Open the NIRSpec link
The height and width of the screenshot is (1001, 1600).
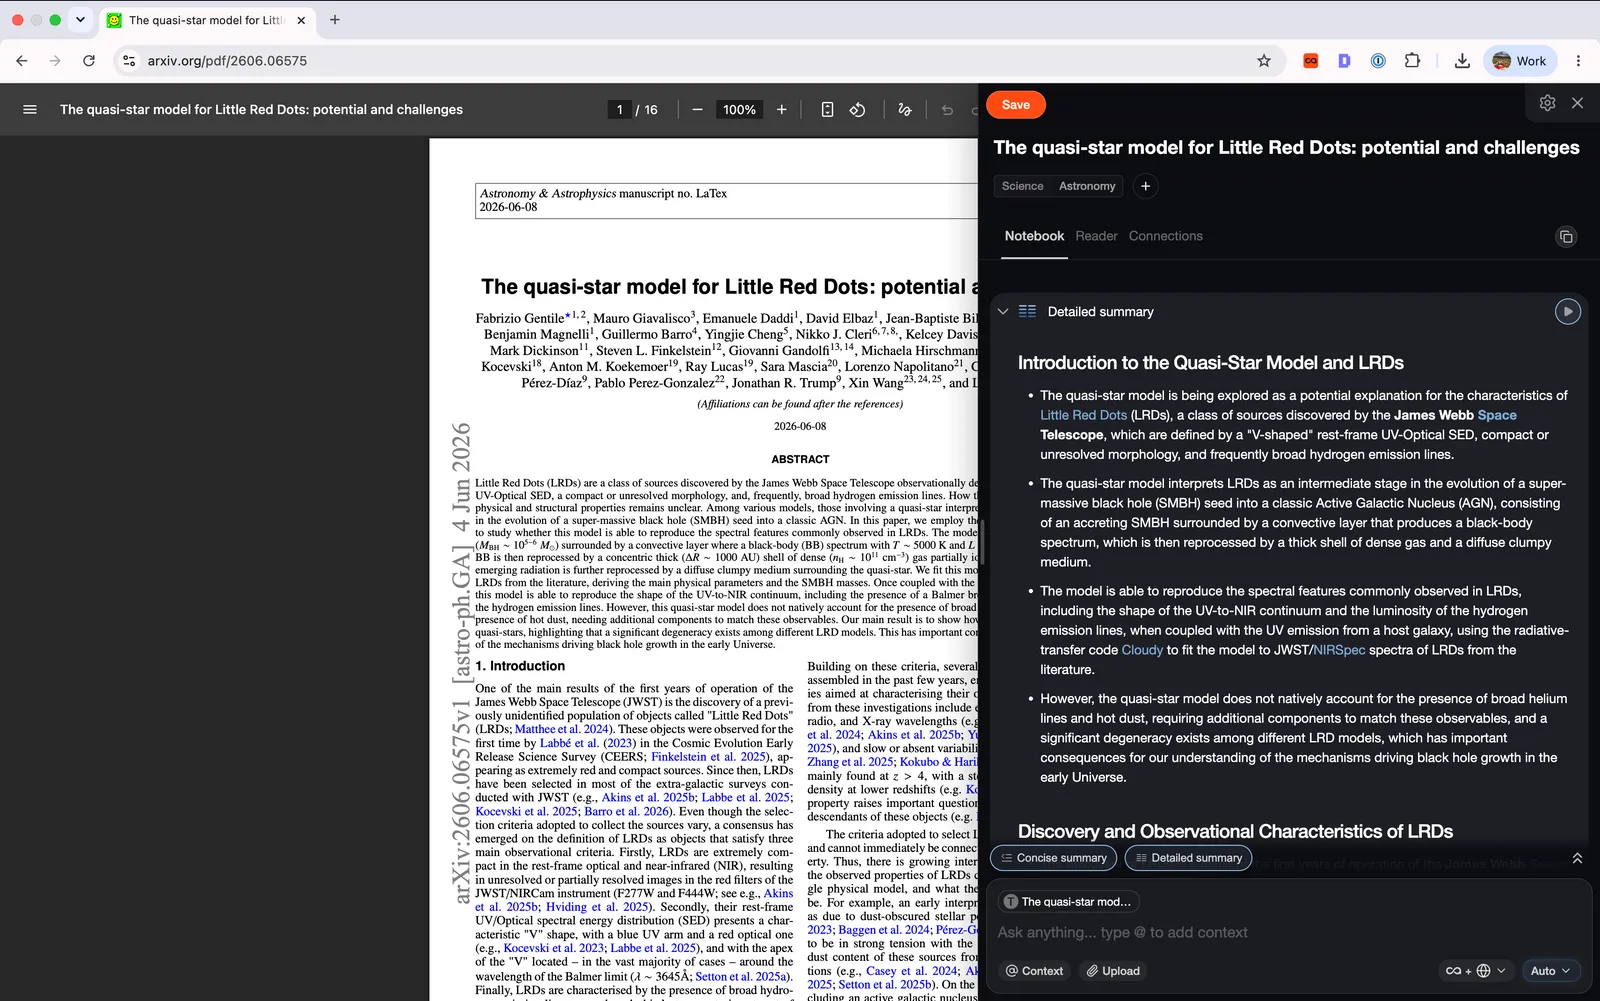1339,650
